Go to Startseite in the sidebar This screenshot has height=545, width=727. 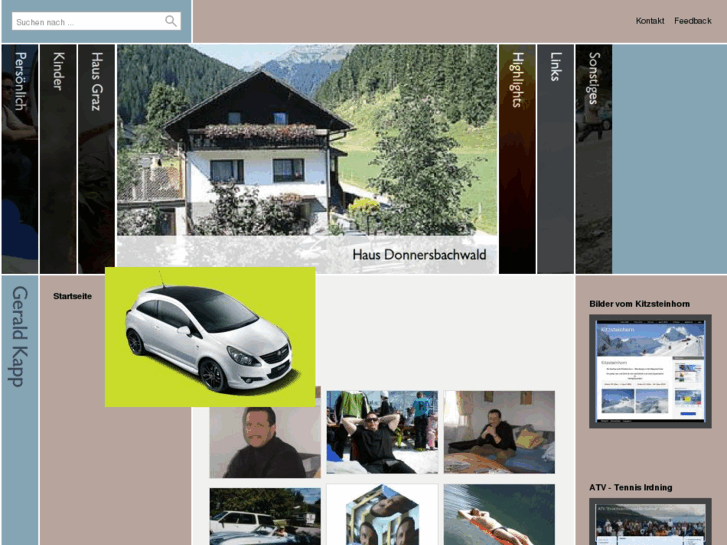point(72,296)
